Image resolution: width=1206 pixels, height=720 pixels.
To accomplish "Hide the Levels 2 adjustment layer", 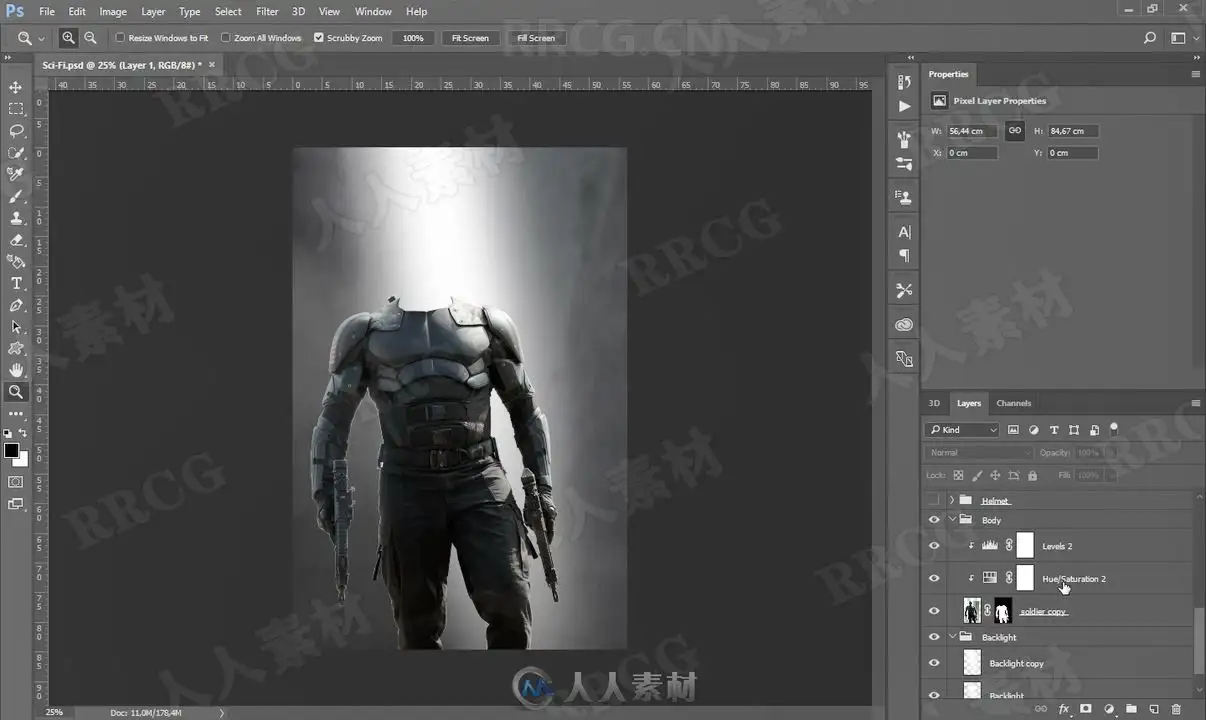I will point(934,546).
